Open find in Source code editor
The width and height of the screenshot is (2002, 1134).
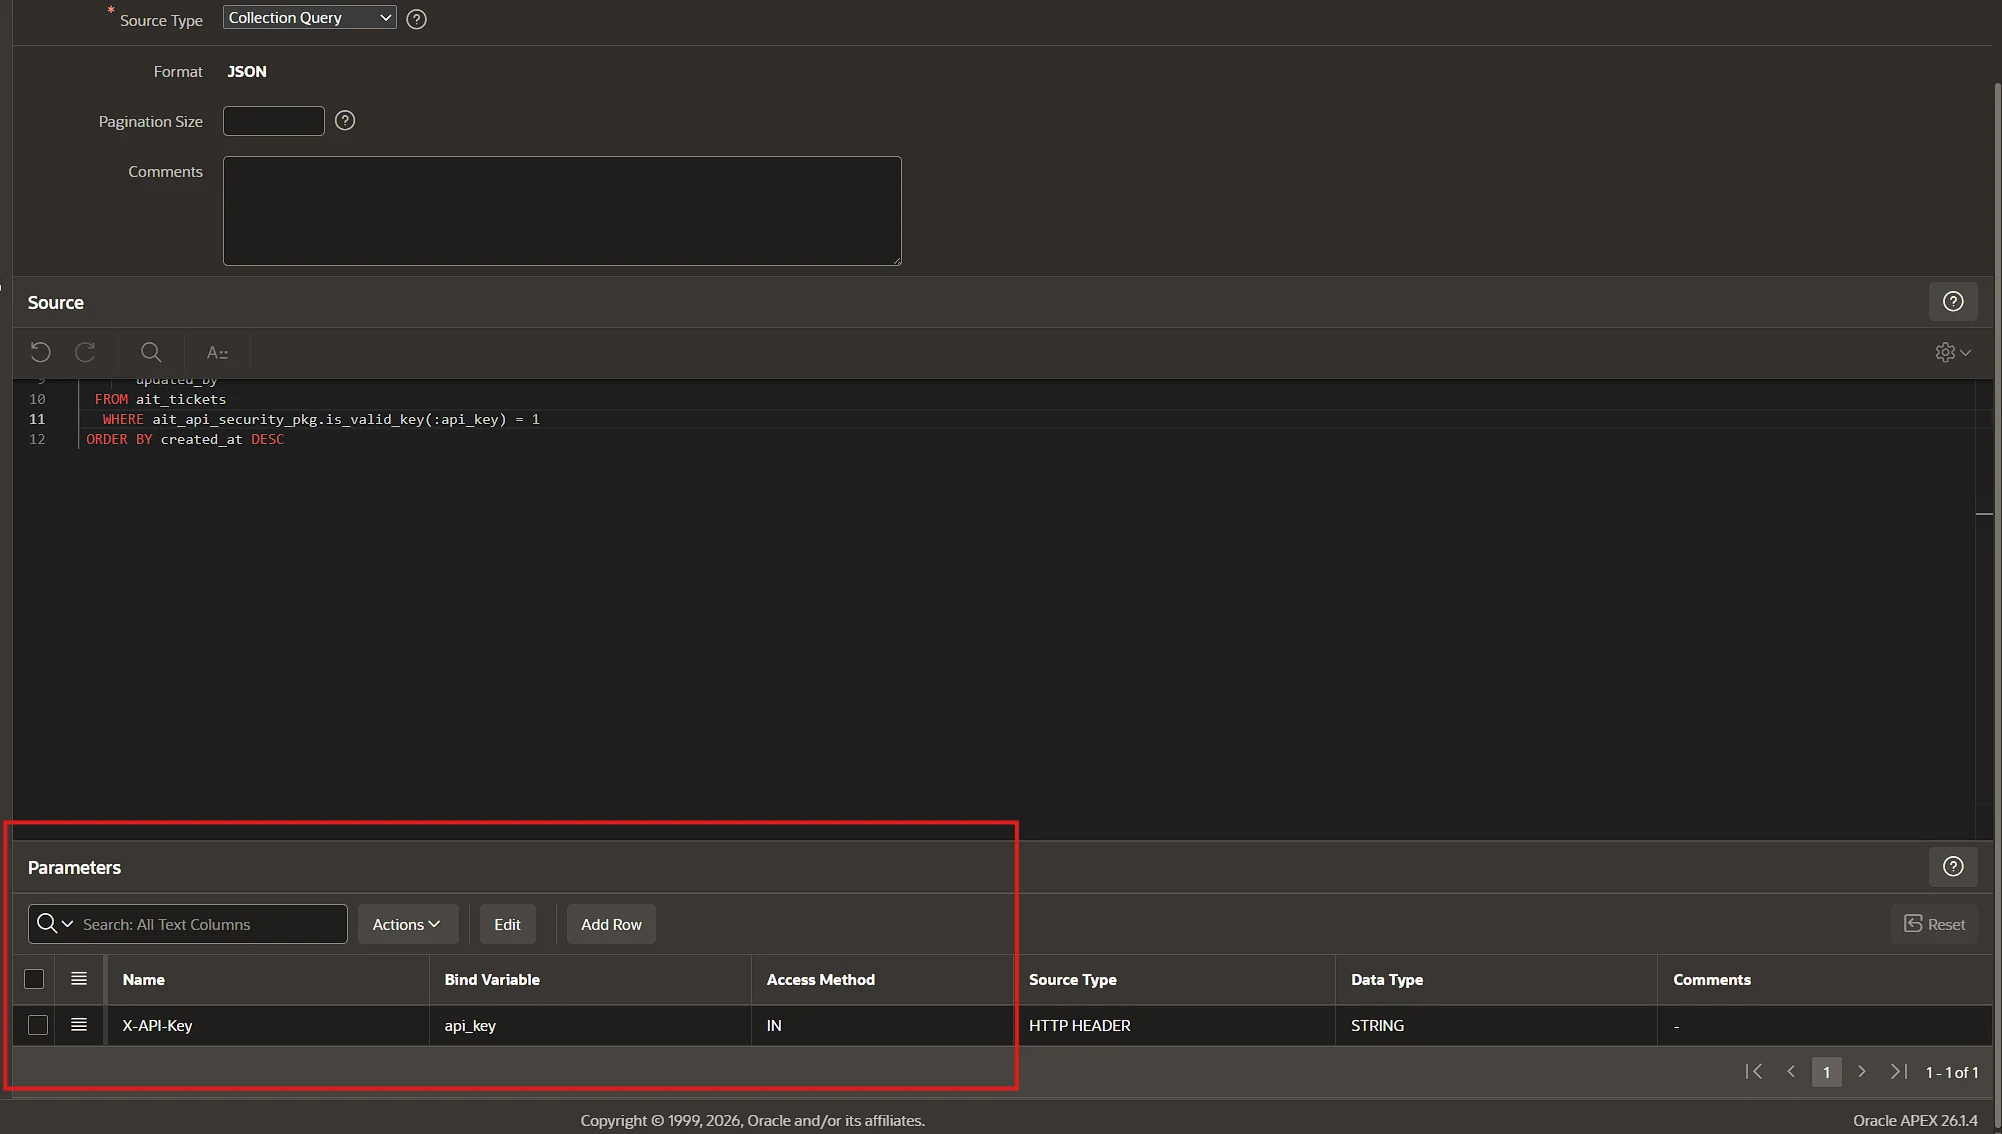[151, 352]
